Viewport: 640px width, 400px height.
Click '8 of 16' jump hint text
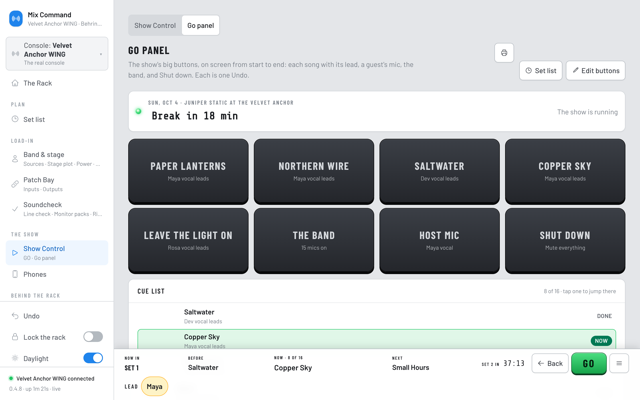click(580, 291)
